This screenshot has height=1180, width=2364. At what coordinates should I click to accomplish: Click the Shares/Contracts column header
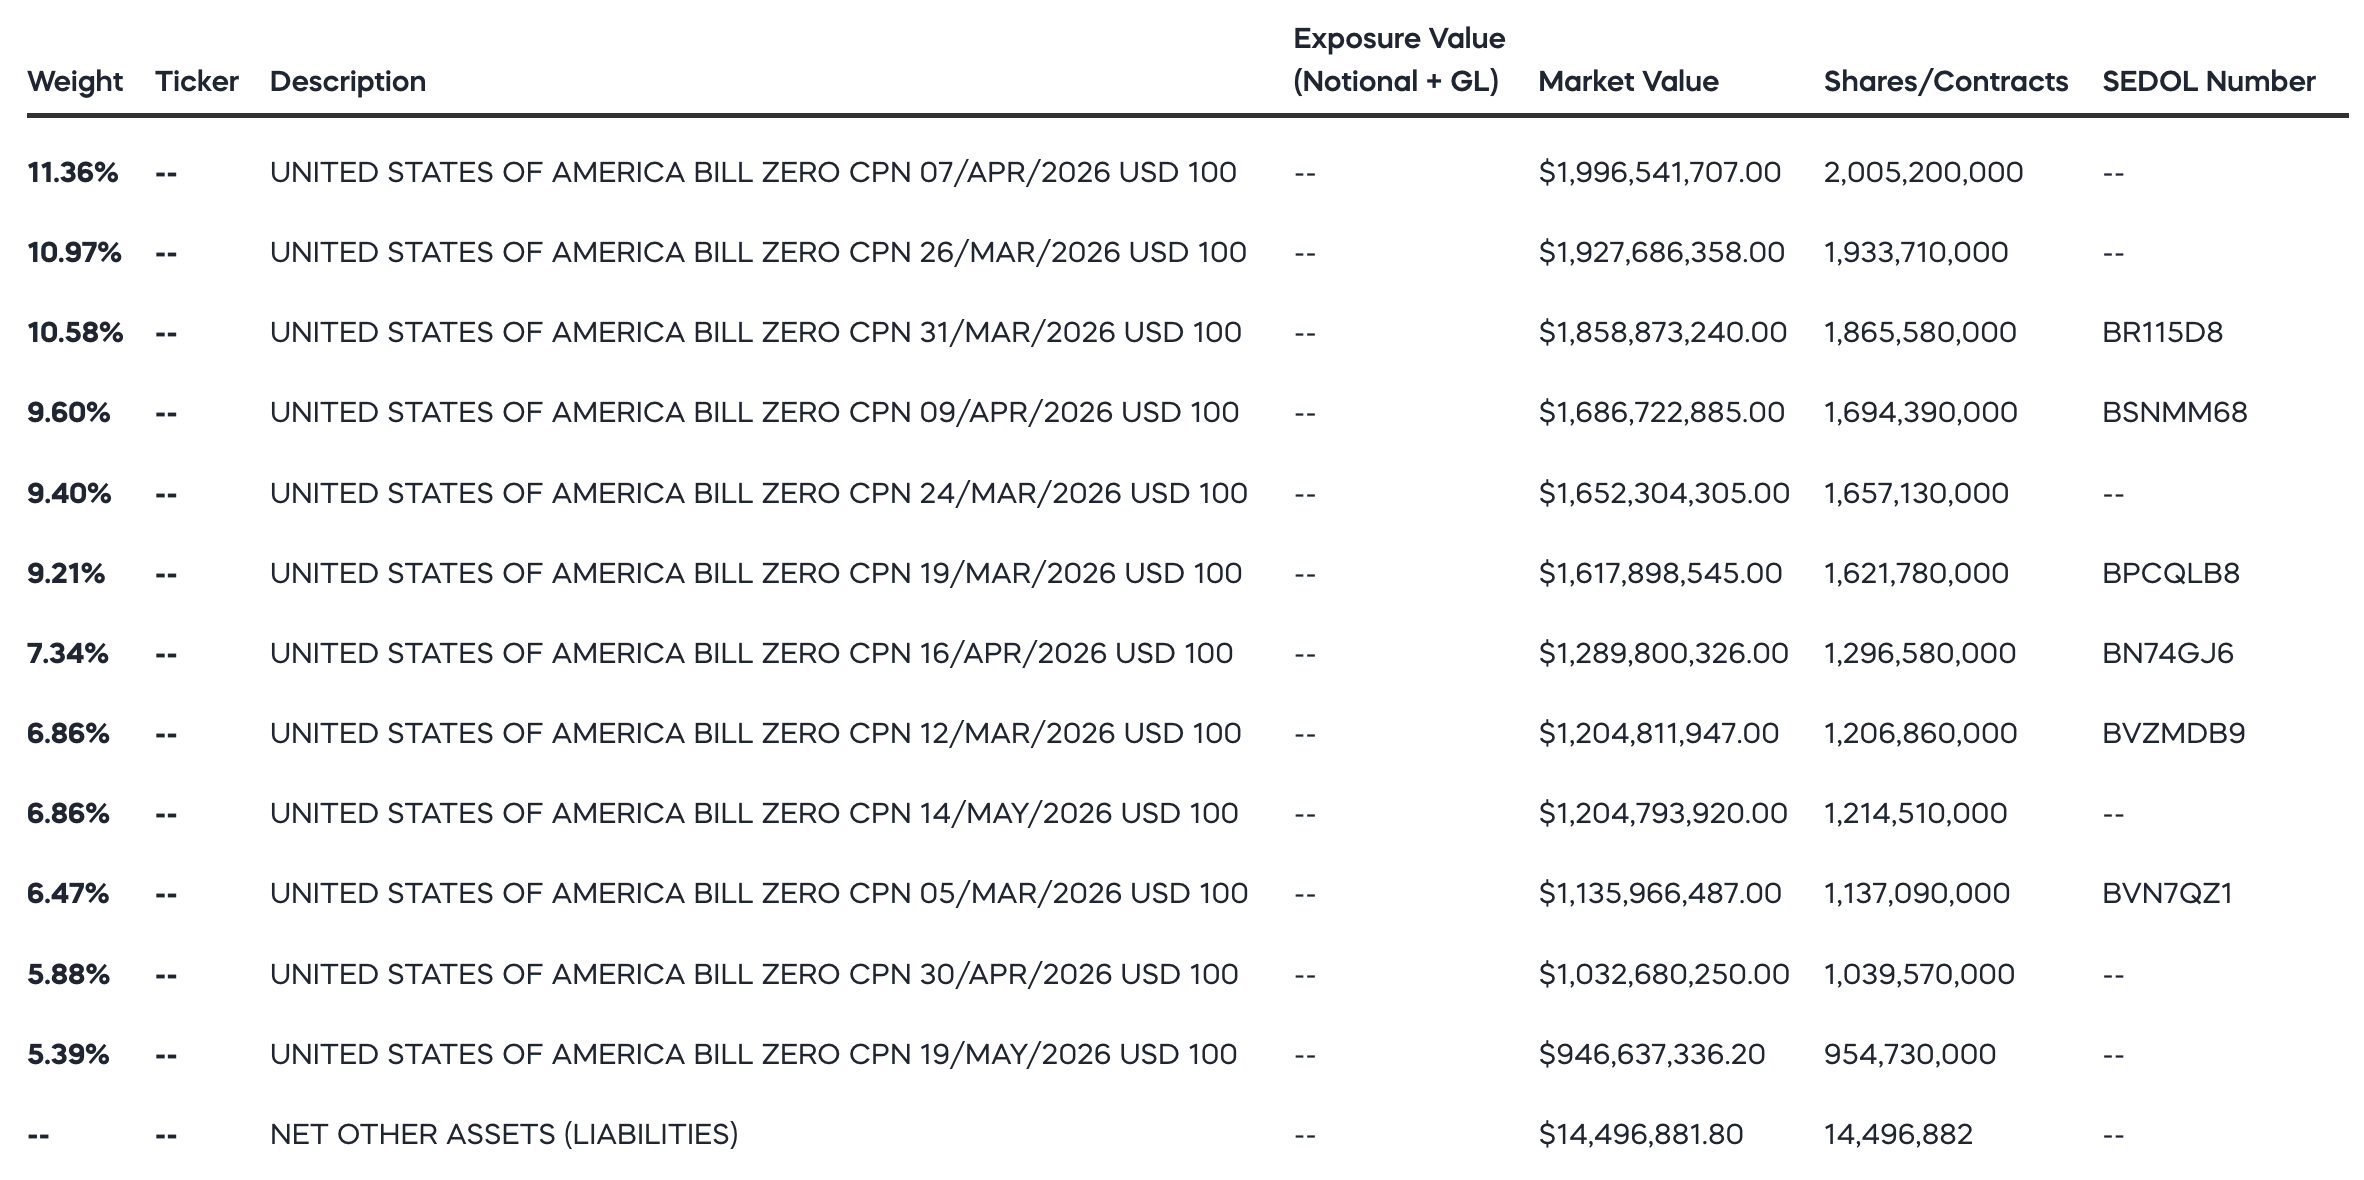(1945, 81)
